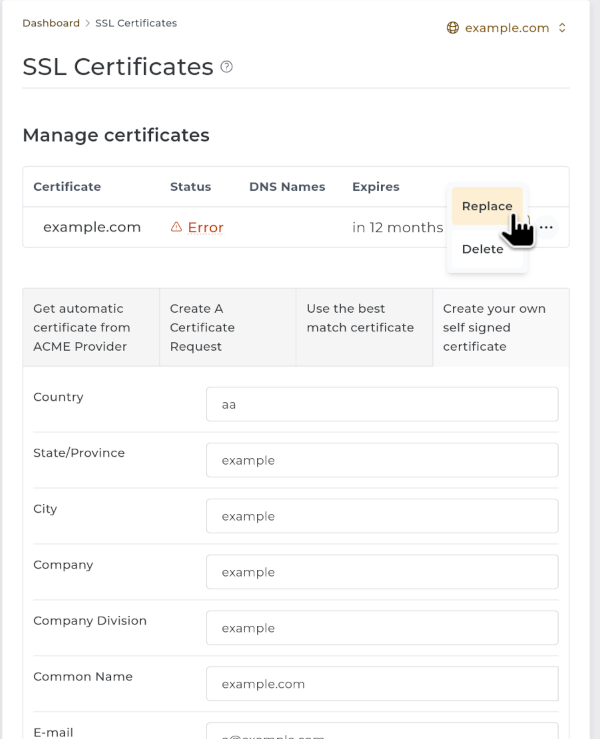Click the Expires column header
This screenshot has height=739, width=600.
[x=376, y=187]
